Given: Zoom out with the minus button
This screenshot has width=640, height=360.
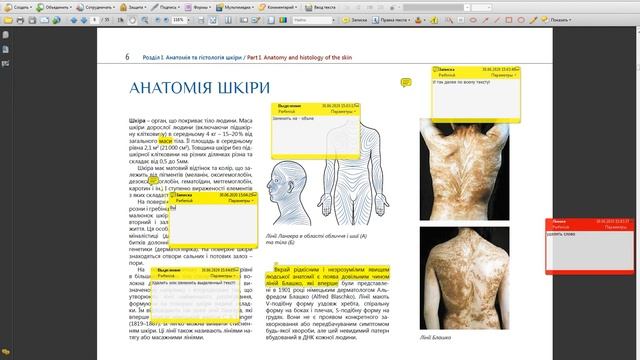Looking at the screenshot, I should (158, 20).
